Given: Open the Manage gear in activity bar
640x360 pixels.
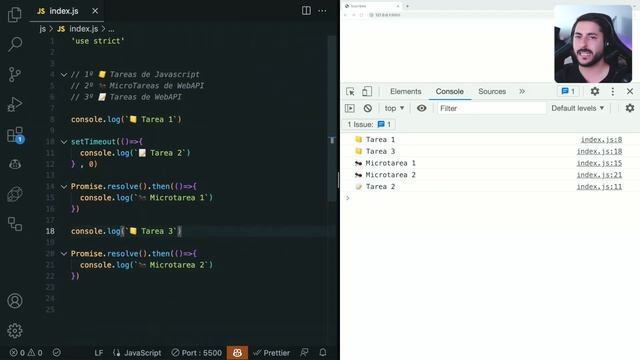Looking at the screenshot, I should pos(15,331).
